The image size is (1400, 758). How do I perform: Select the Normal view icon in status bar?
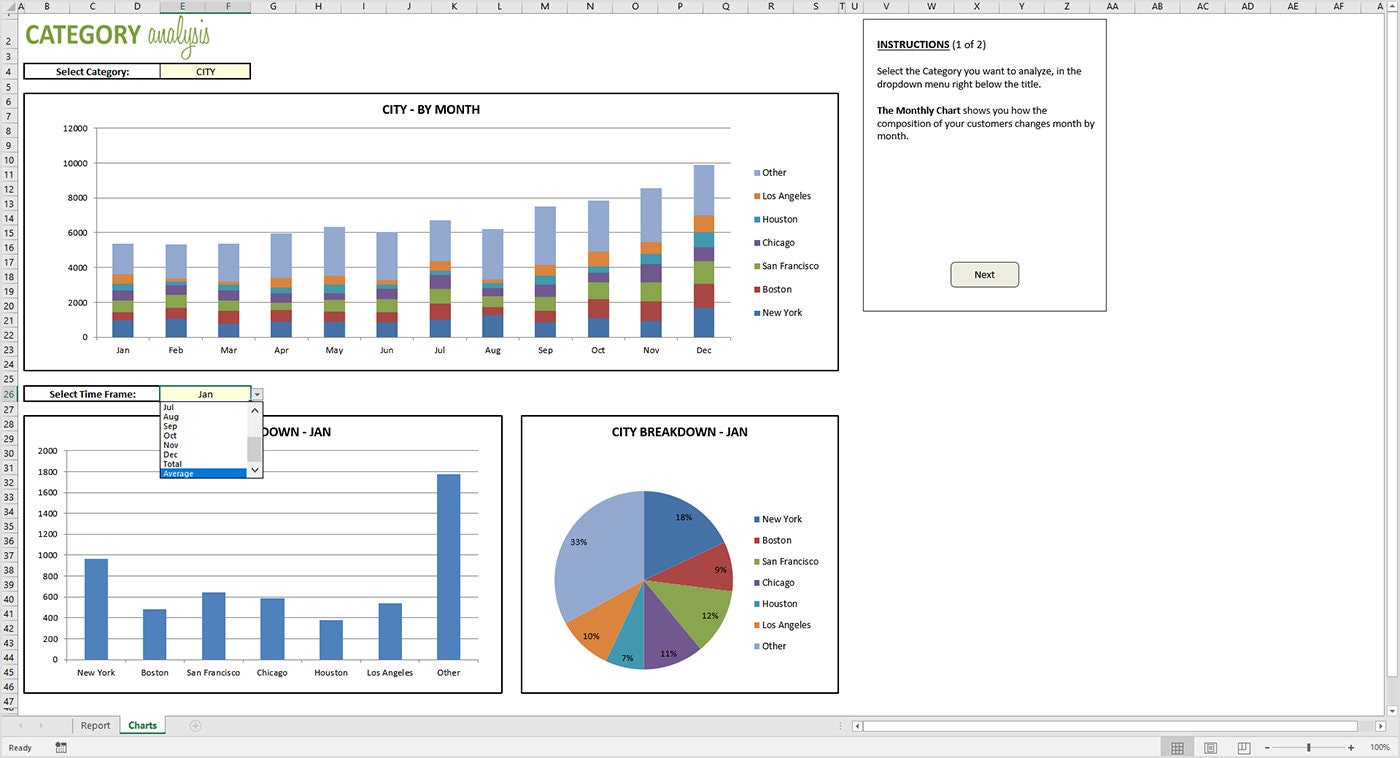tap(1177, 747)
